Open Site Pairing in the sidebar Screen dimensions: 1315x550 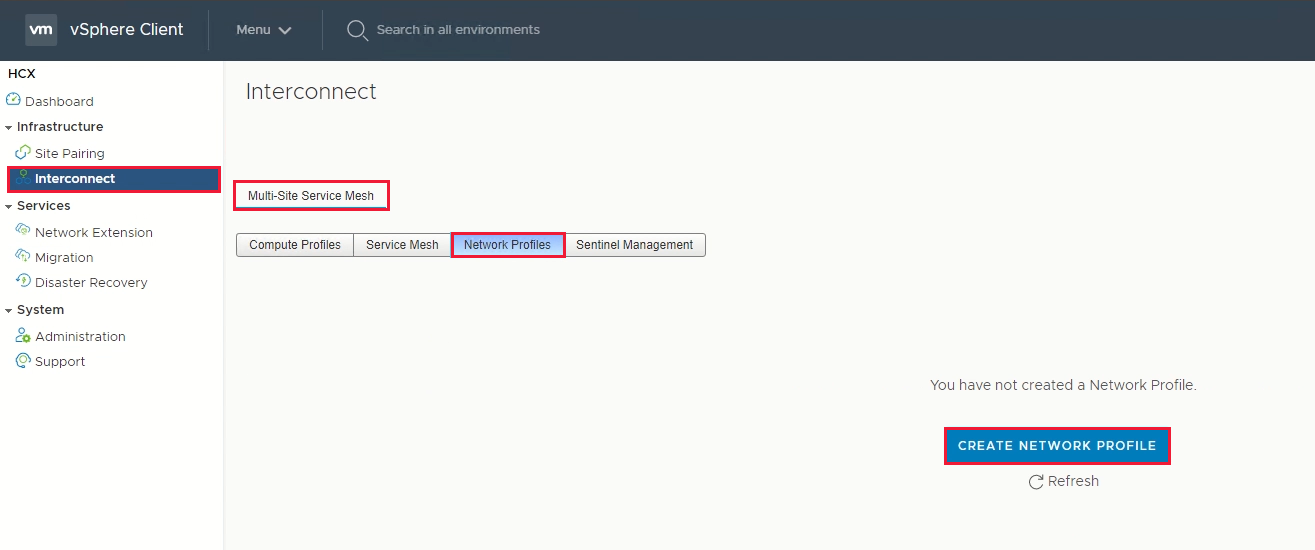70,153
